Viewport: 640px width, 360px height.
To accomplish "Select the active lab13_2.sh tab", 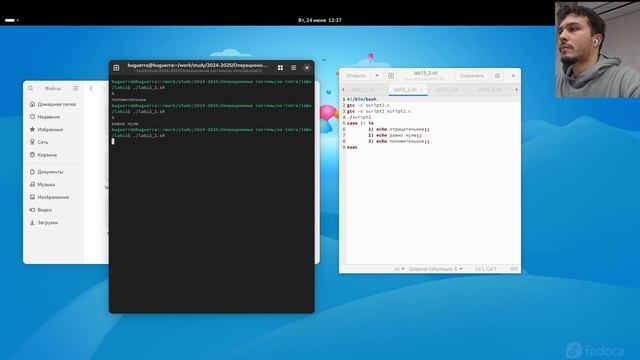I will click(x=404, y=89).
